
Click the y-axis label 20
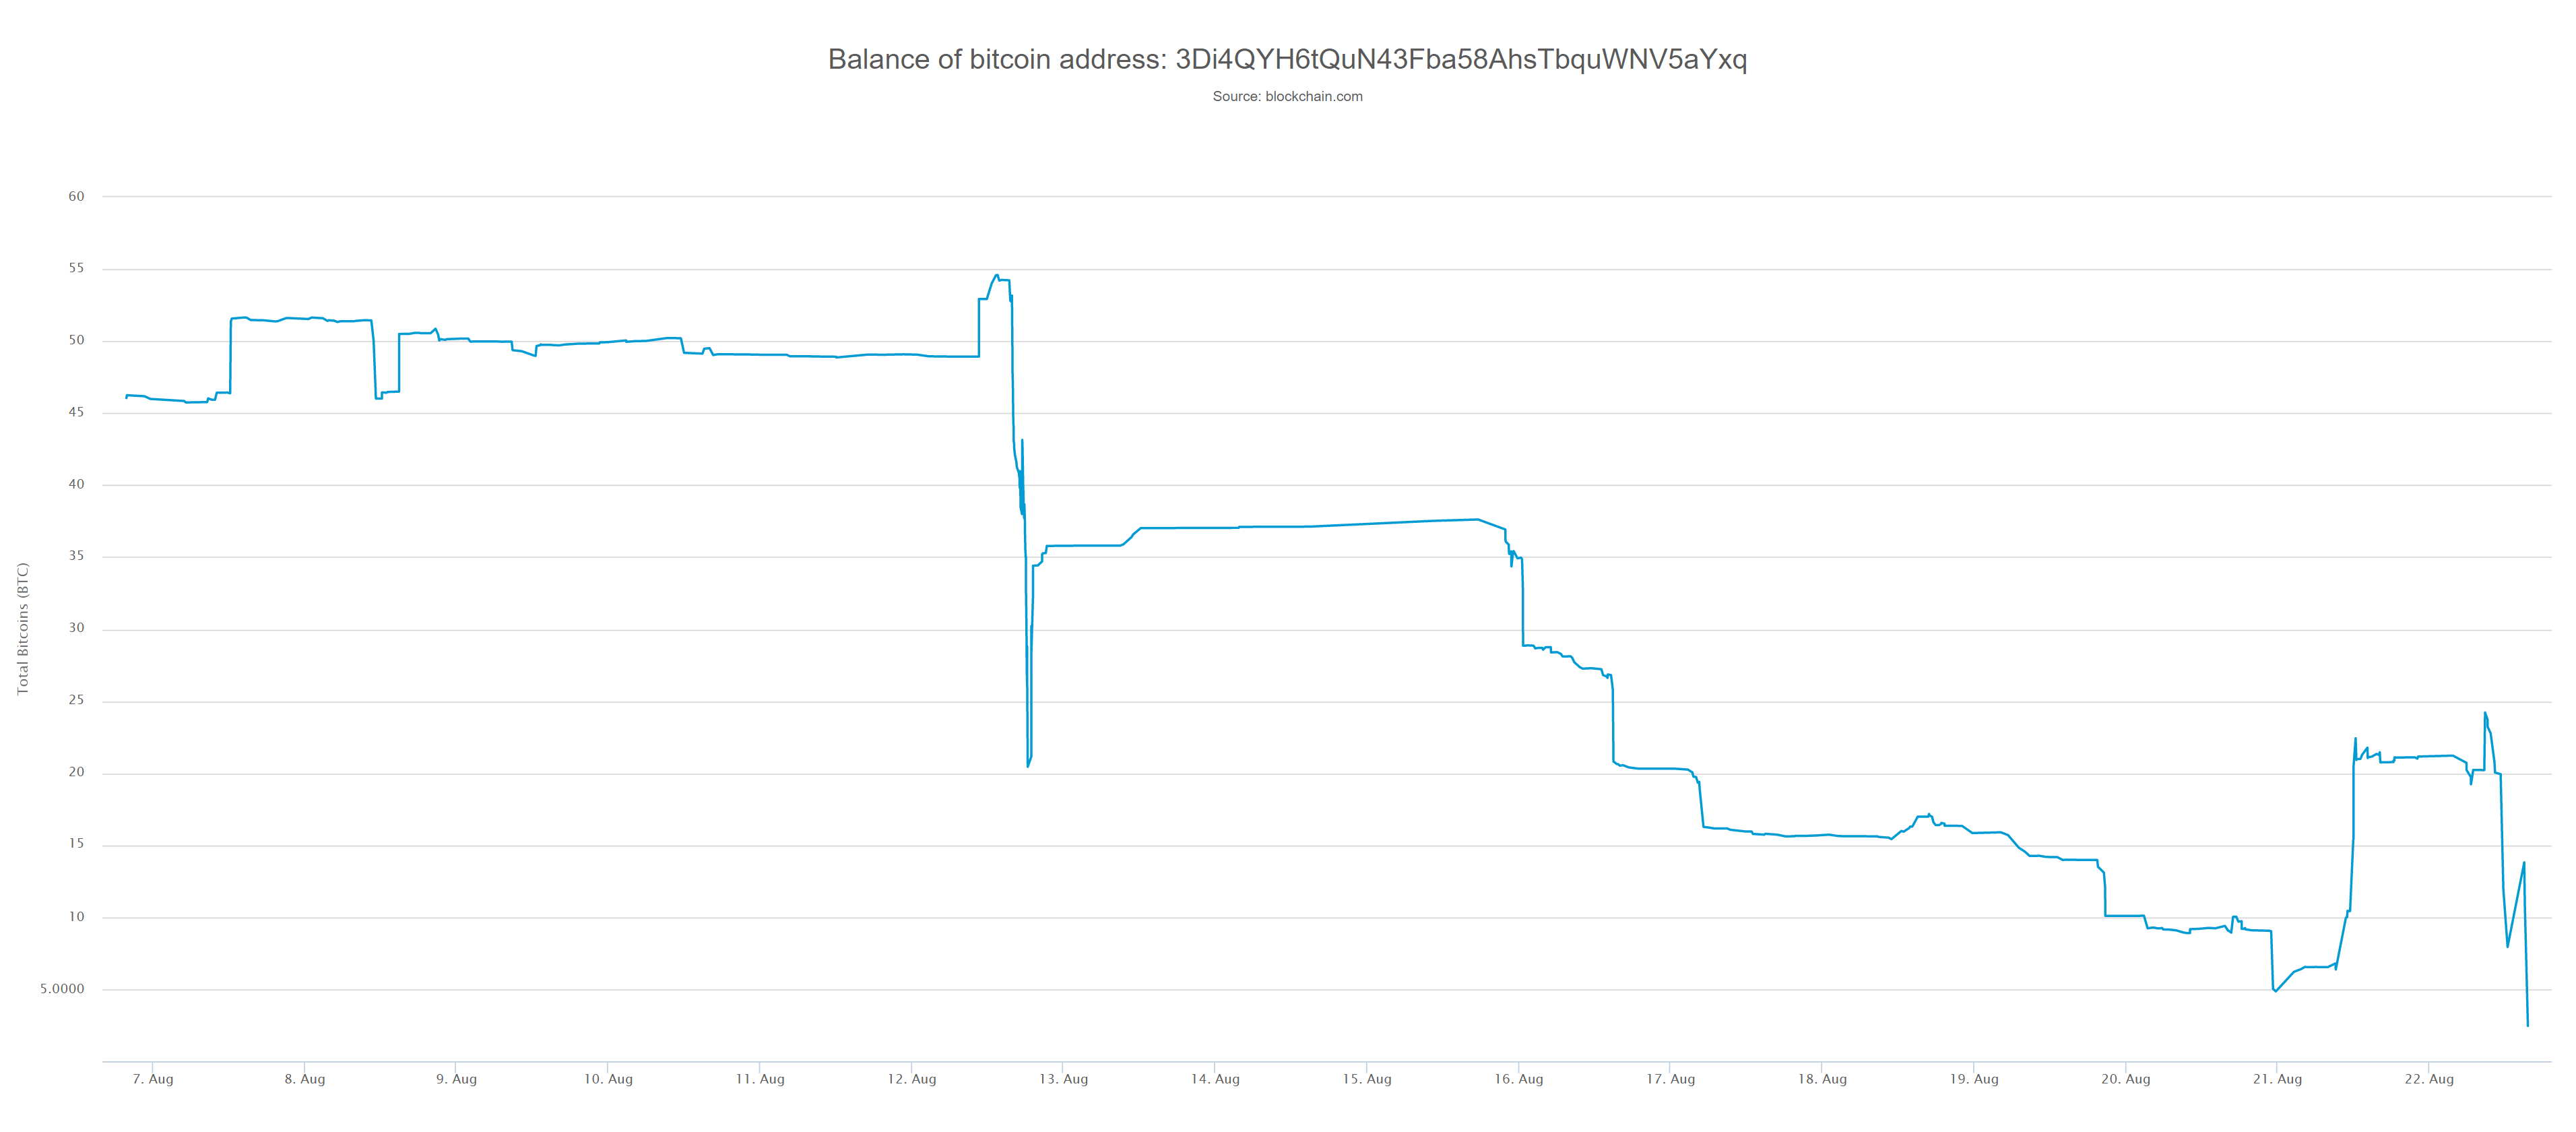point(76,772)
